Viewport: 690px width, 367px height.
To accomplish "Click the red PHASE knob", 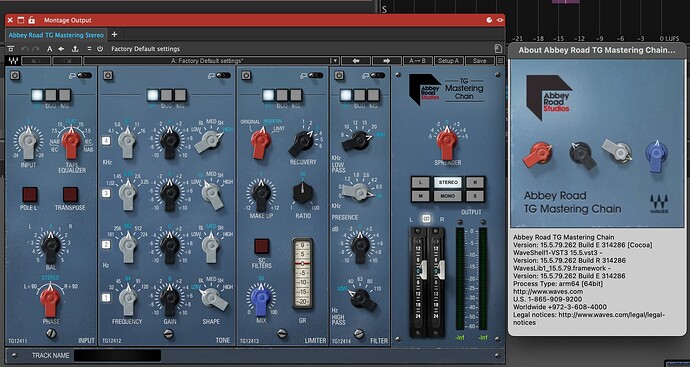I will coord(50,299).
